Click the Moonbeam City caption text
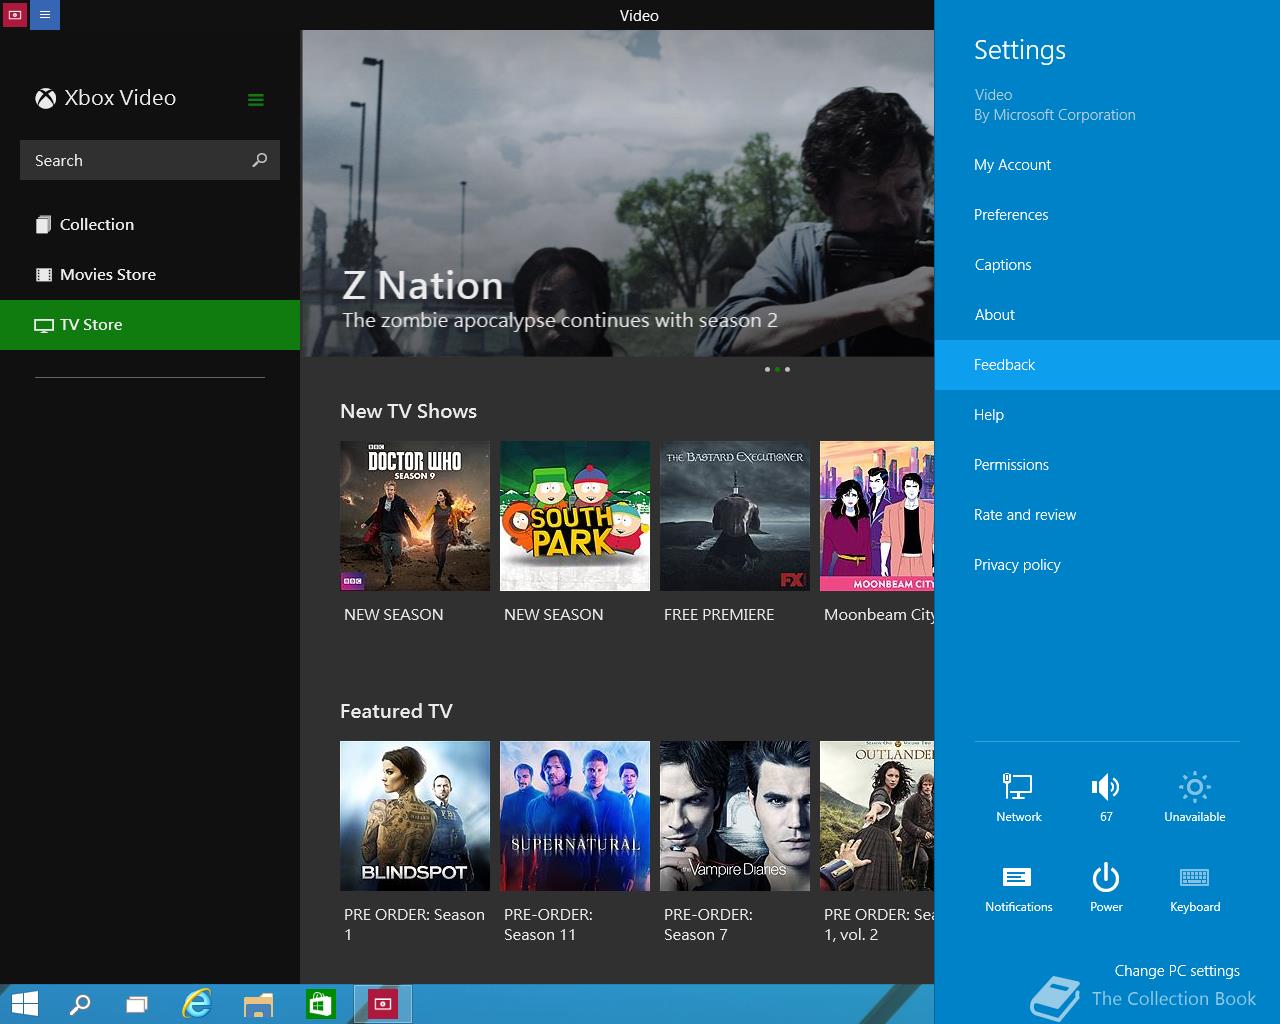Viewport: 1280px width, 1024px height. [x=879, y=615]
